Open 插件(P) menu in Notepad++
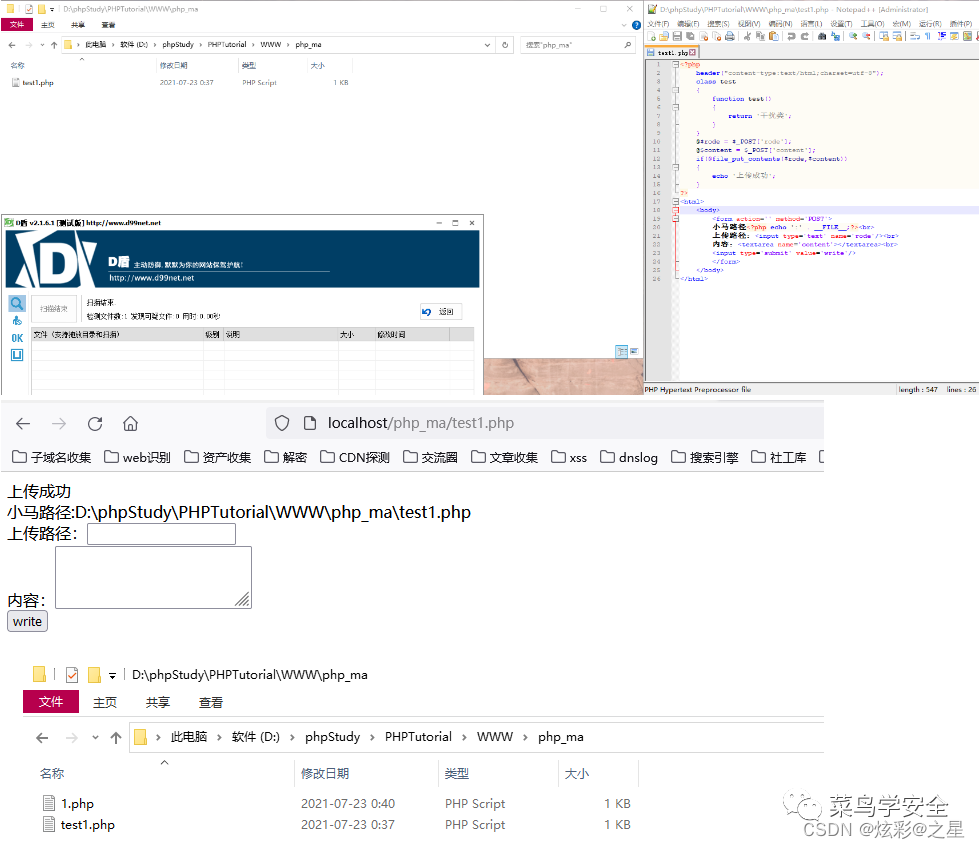 [x=961, y=24]
